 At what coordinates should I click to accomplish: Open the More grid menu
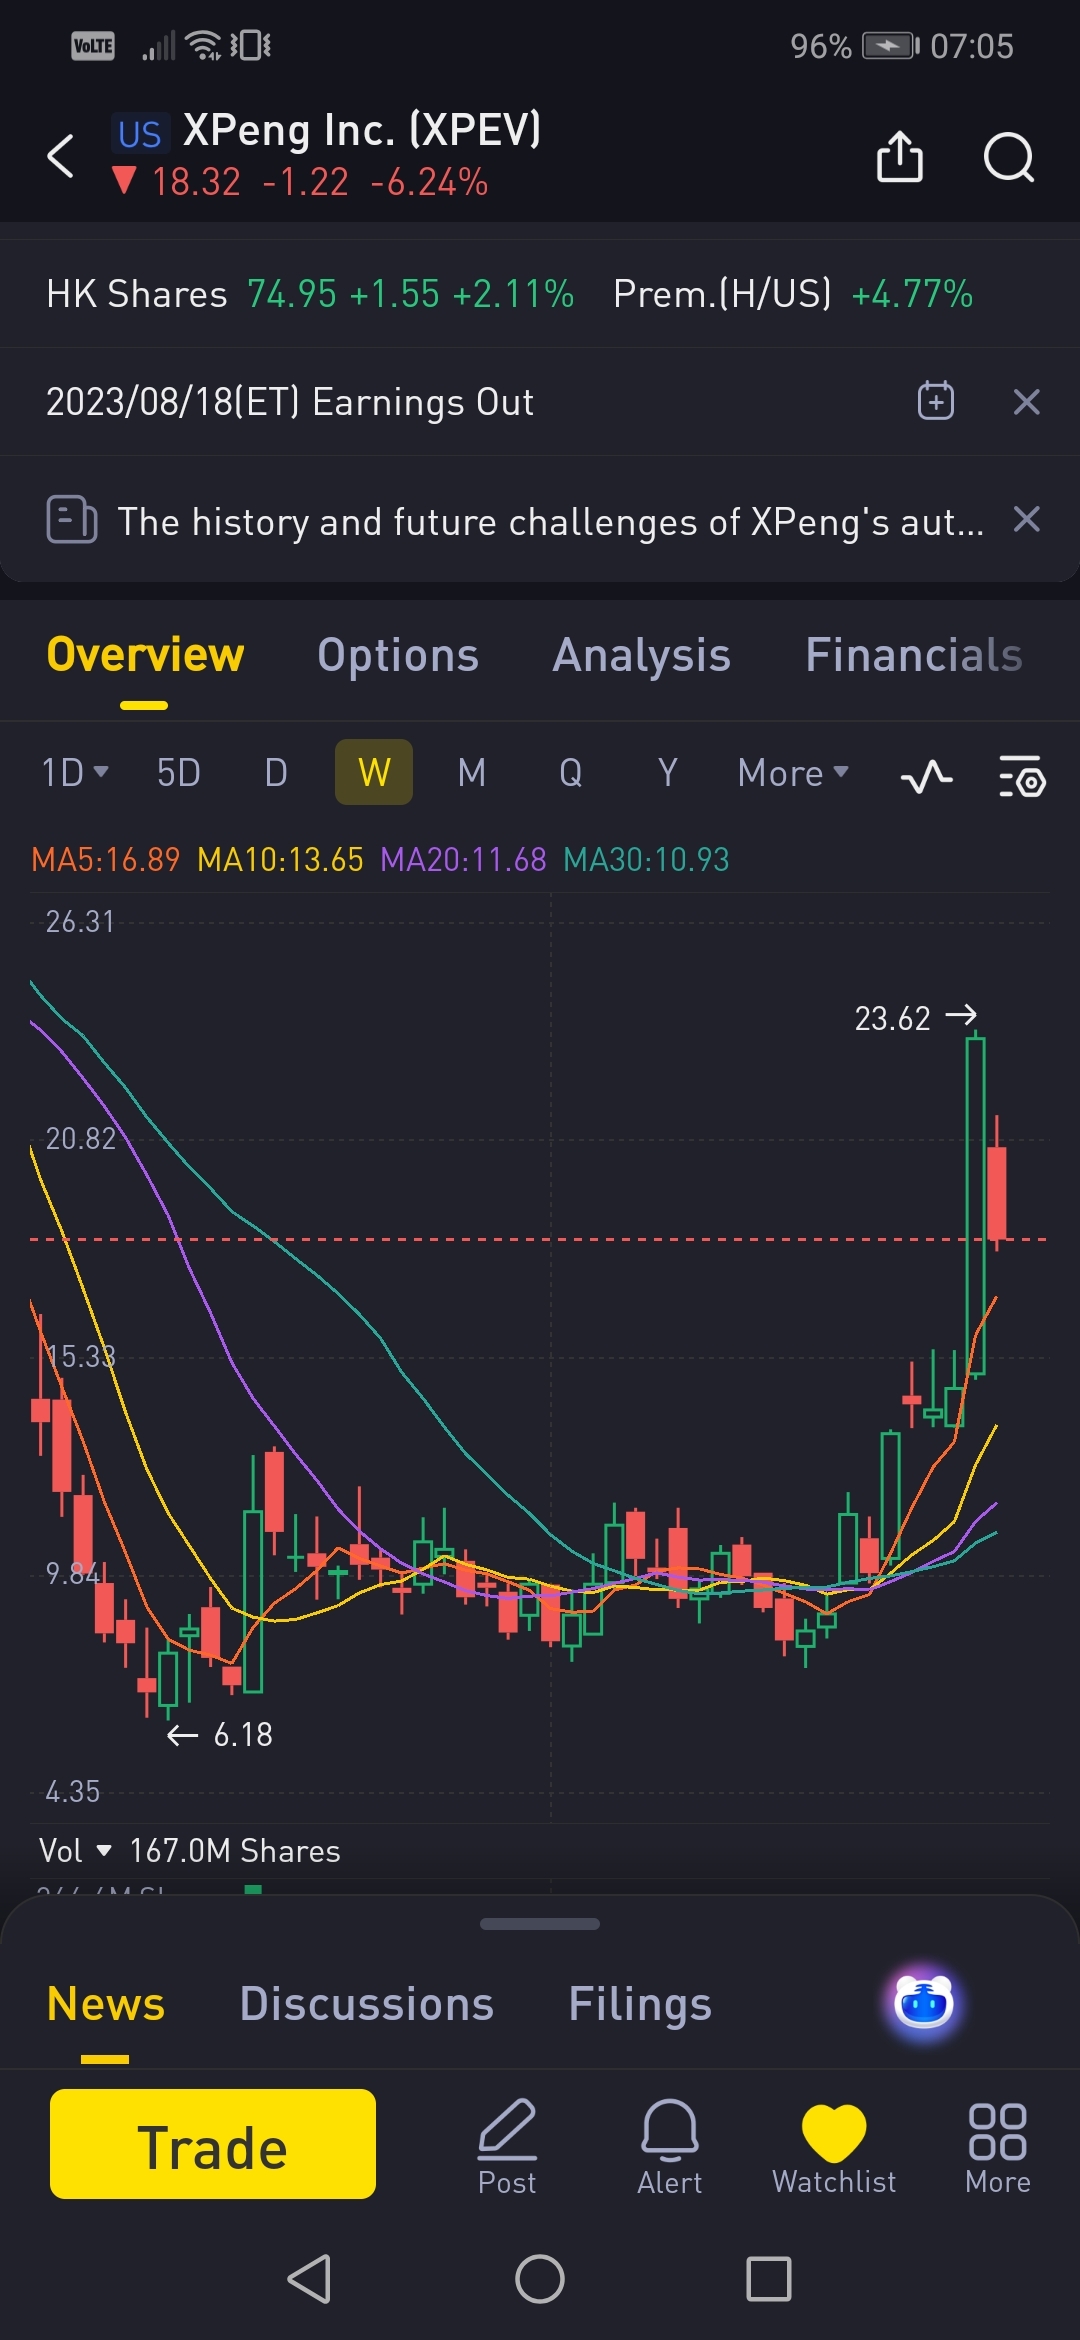point(997,2147)
